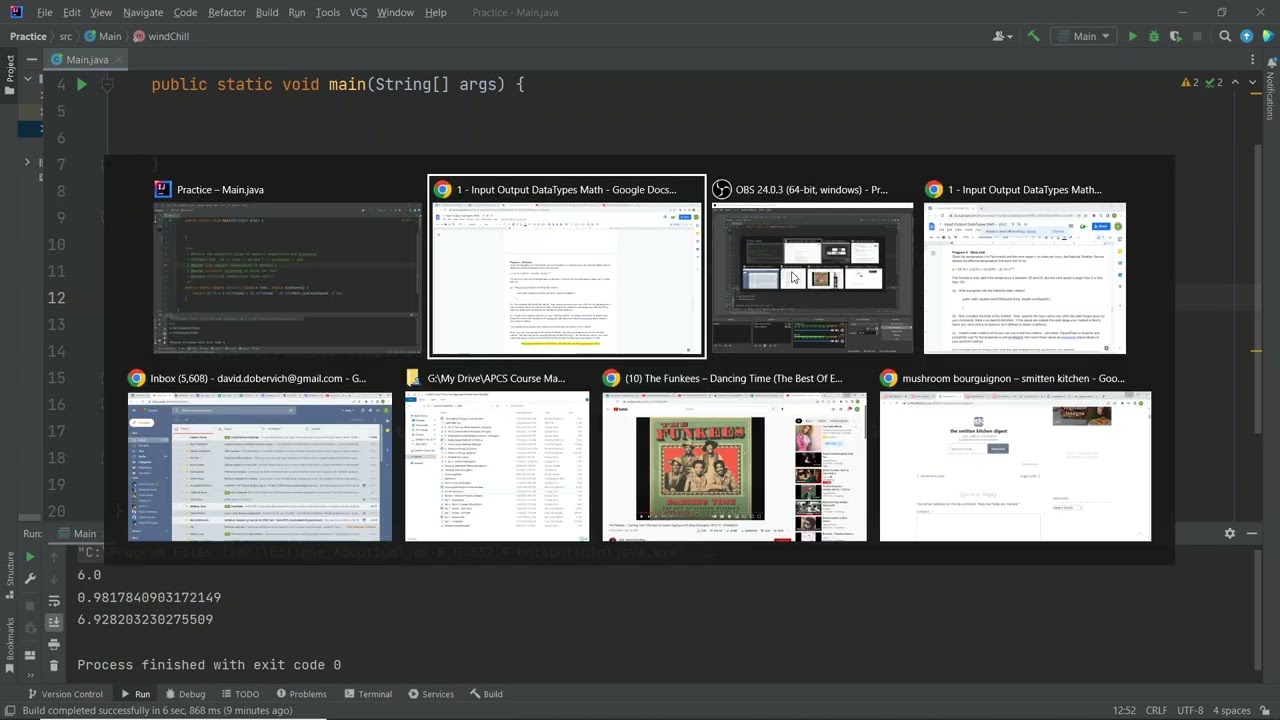The image size is (1280, 720).
Task: Click tool window quick access icon in status bar
Action: pyautogui.click(x=10, y=711)
